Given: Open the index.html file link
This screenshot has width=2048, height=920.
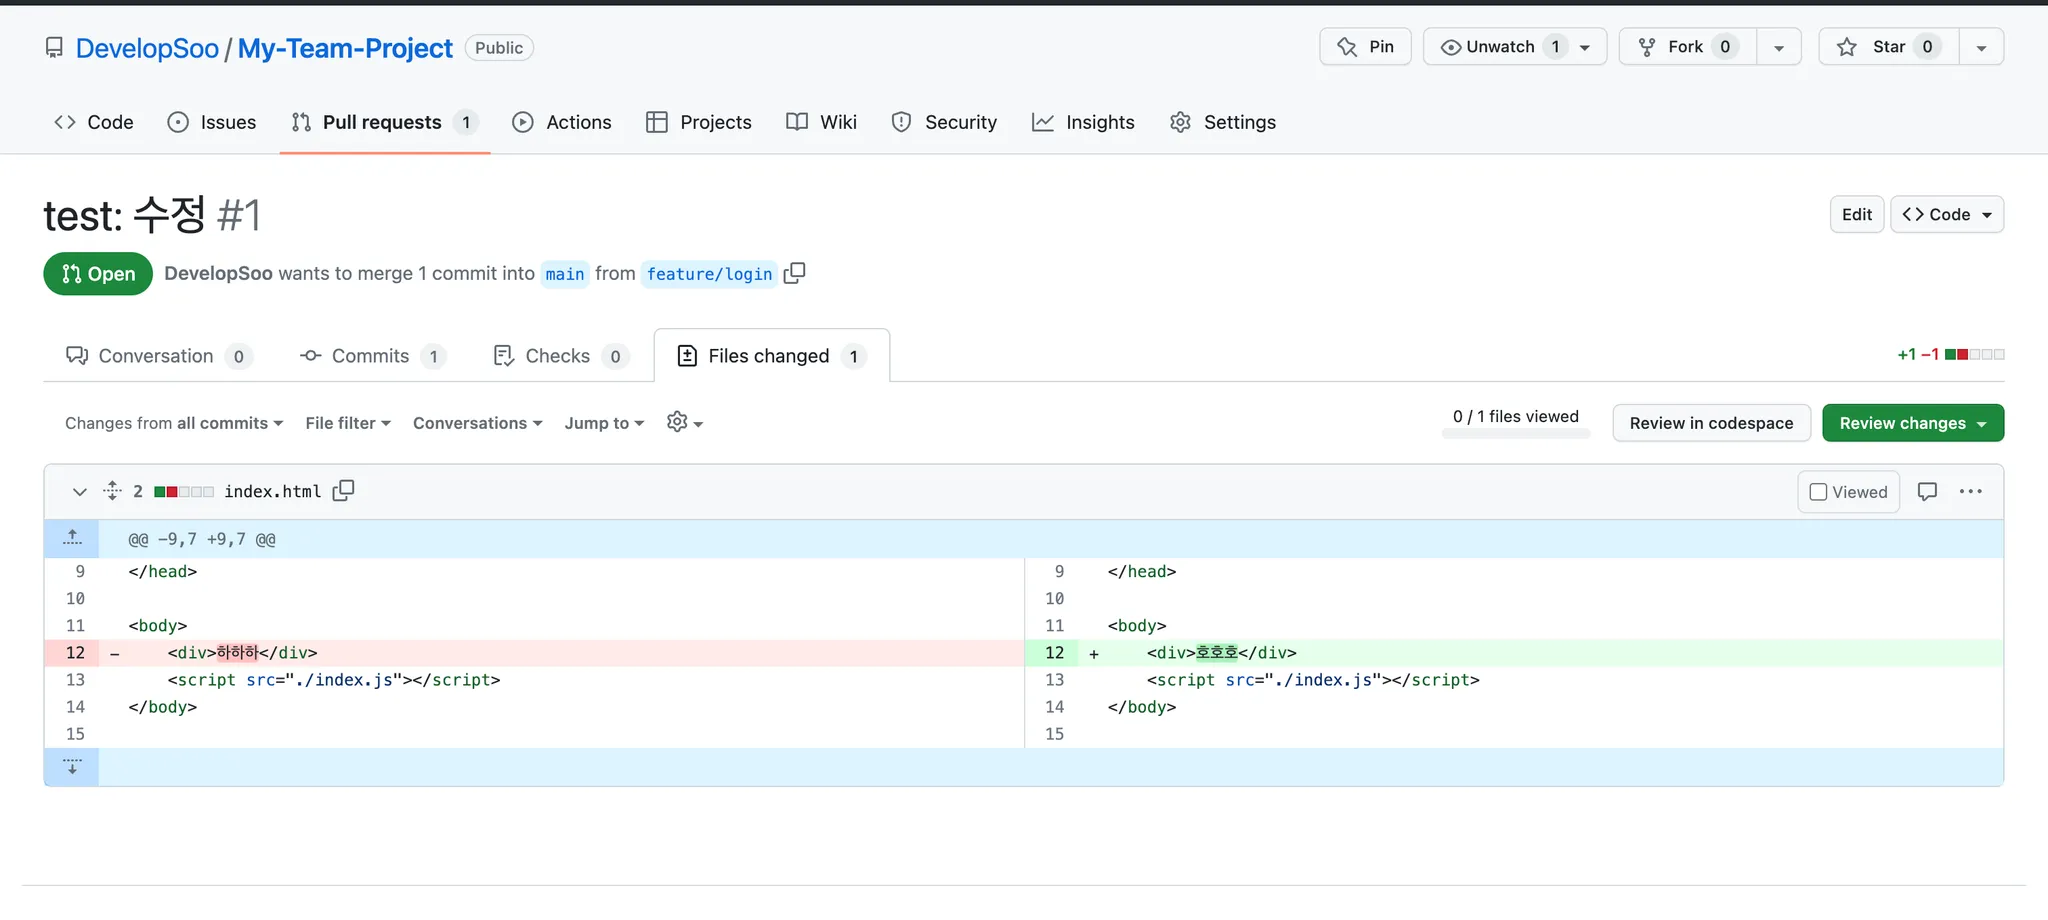Looking at the screenshot, I should (272, 491).
